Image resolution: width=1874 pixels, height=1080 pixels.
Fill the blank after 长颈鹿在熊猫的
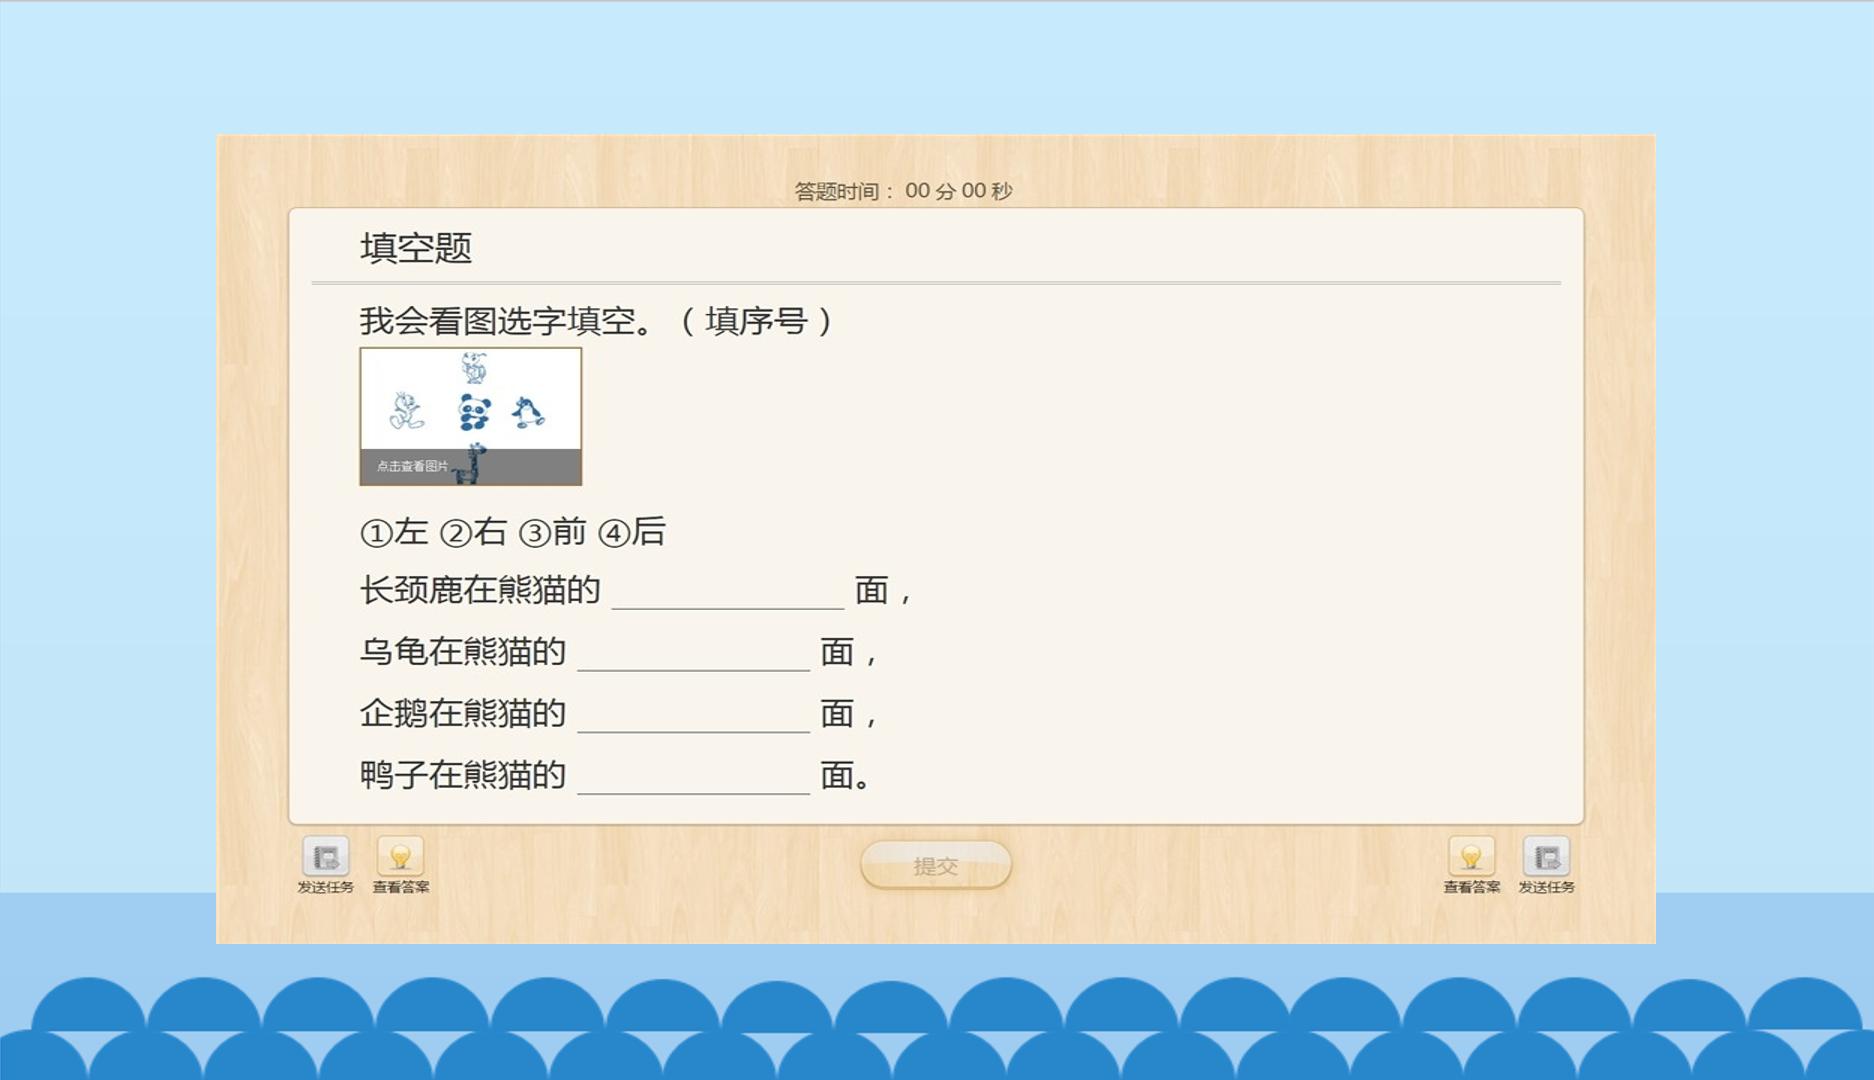click(727, 592)
